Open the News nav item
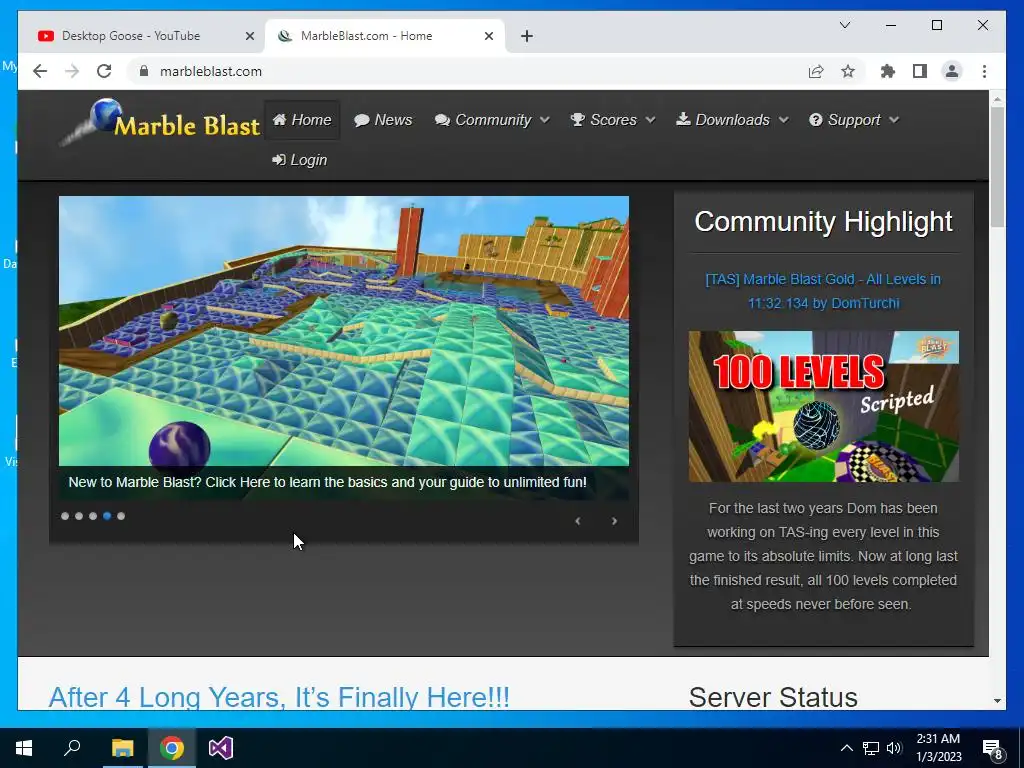The width and height of the screenshot is (1024, 768). pyautogui.click(x=383, y=120)
